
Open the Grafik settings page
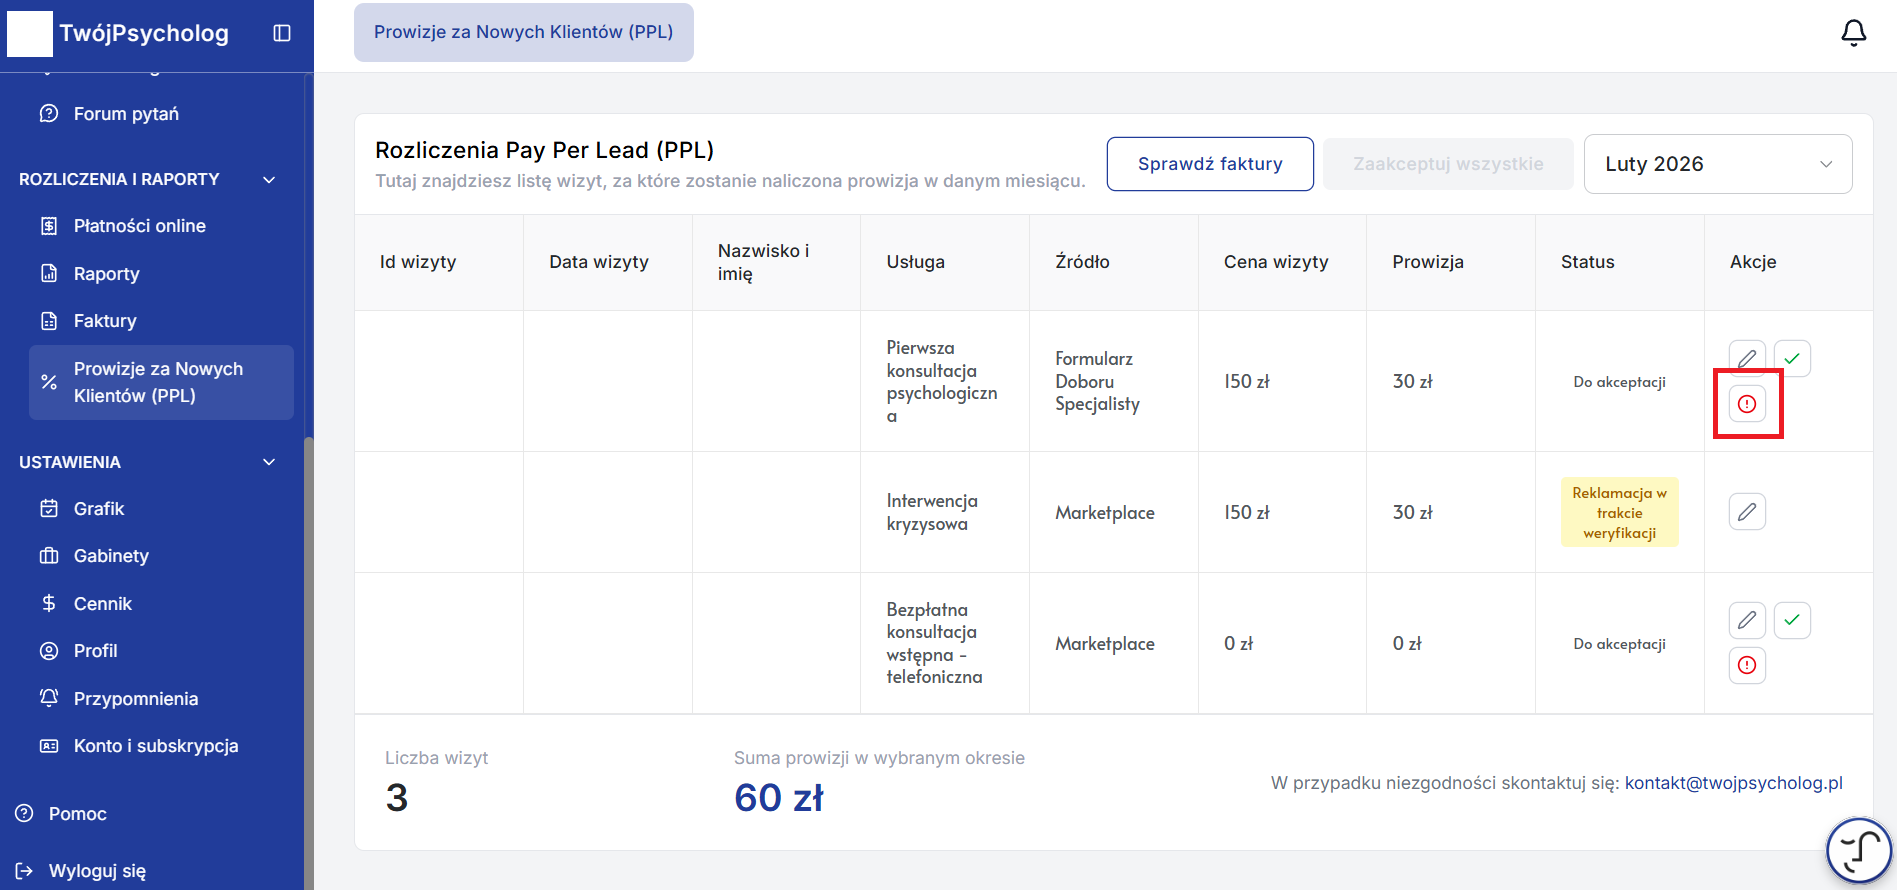99,509
